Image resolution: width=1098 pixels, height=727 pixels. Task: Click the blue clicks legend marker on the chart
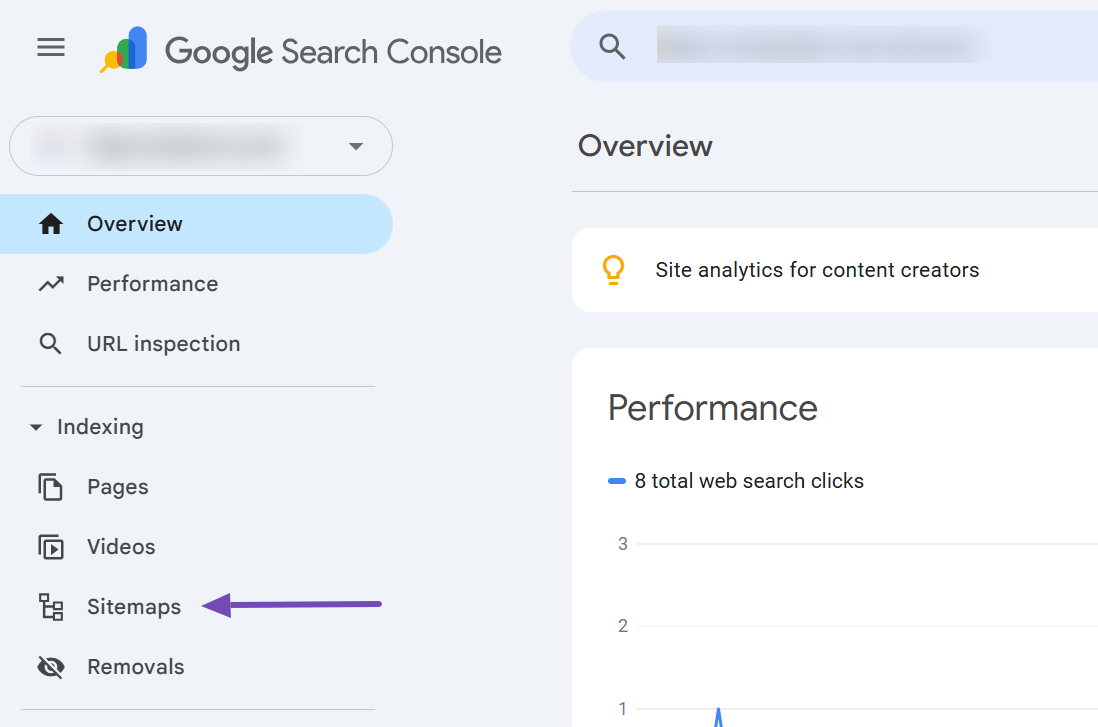(617, 481)
